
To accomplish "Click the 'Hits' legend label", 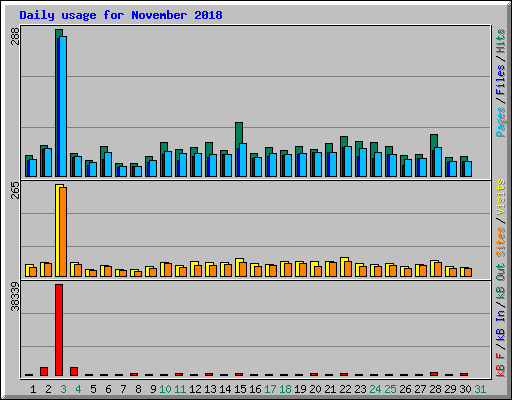I will tap(500, 41).
